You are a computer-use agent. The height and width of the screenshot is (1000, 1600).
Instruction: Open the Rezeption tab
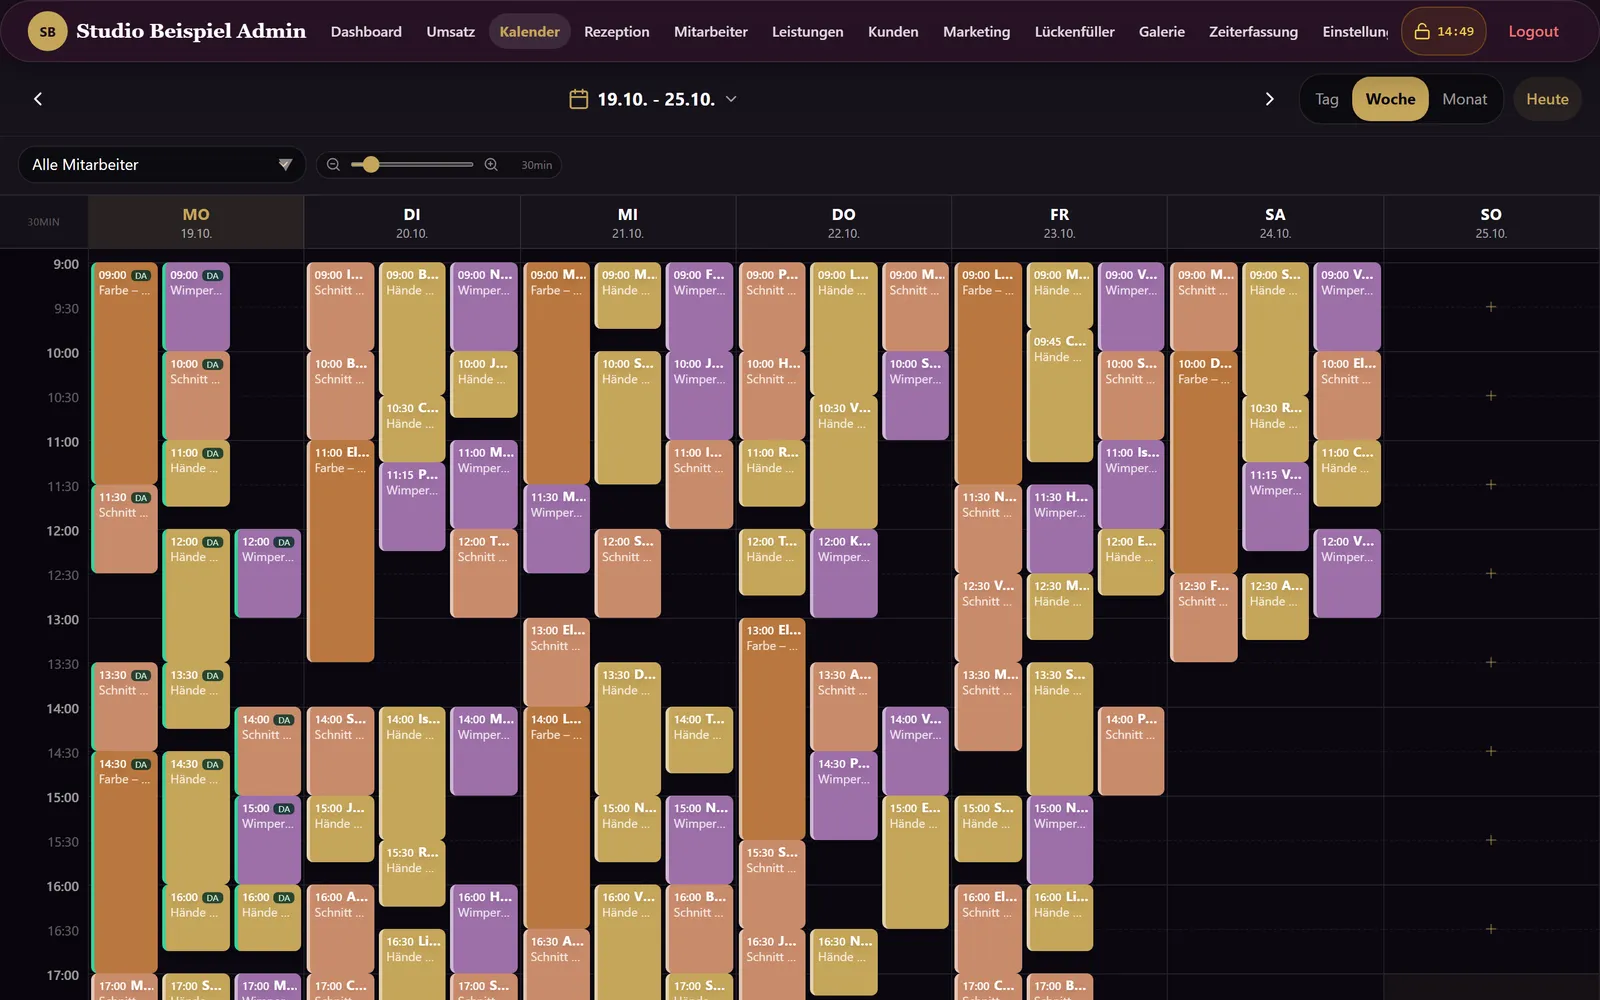coord(616,32)
